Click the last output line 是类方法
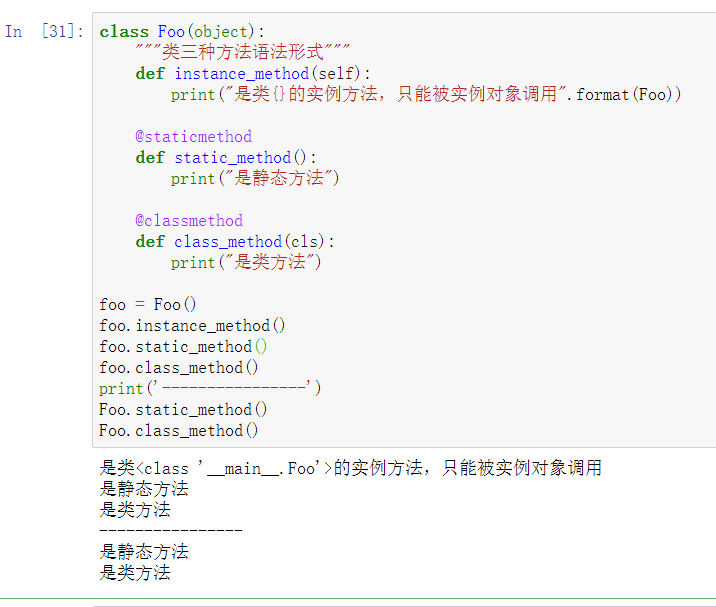 135,573
